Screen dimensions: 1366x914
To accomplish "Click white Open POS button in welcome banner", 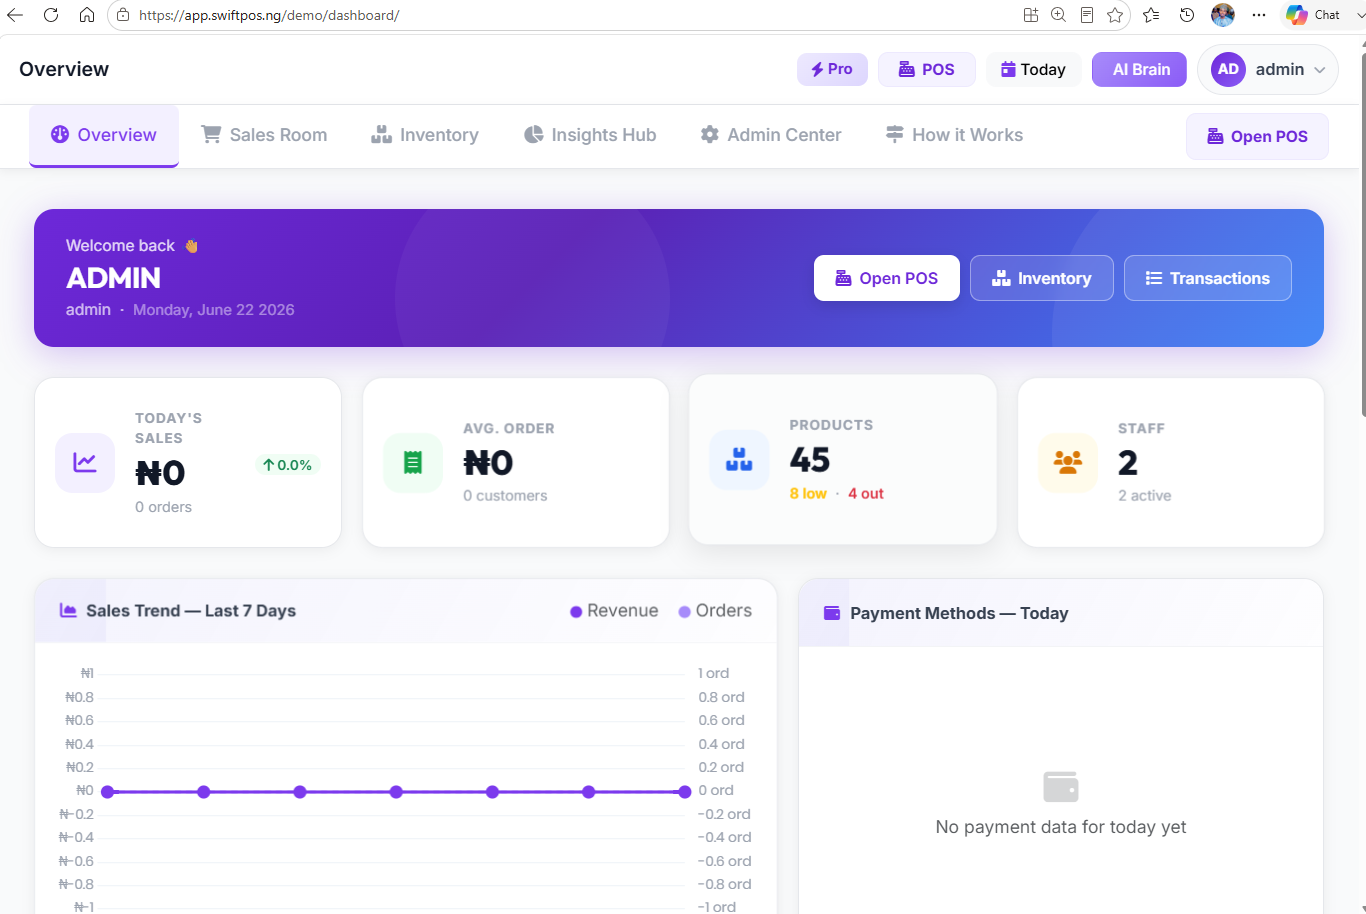I will pos(887,278).
